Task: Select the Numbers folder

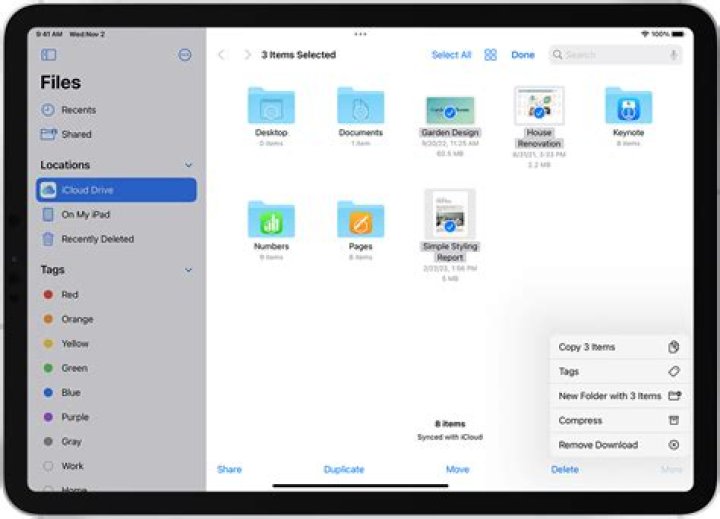Action: click(271, 219)
